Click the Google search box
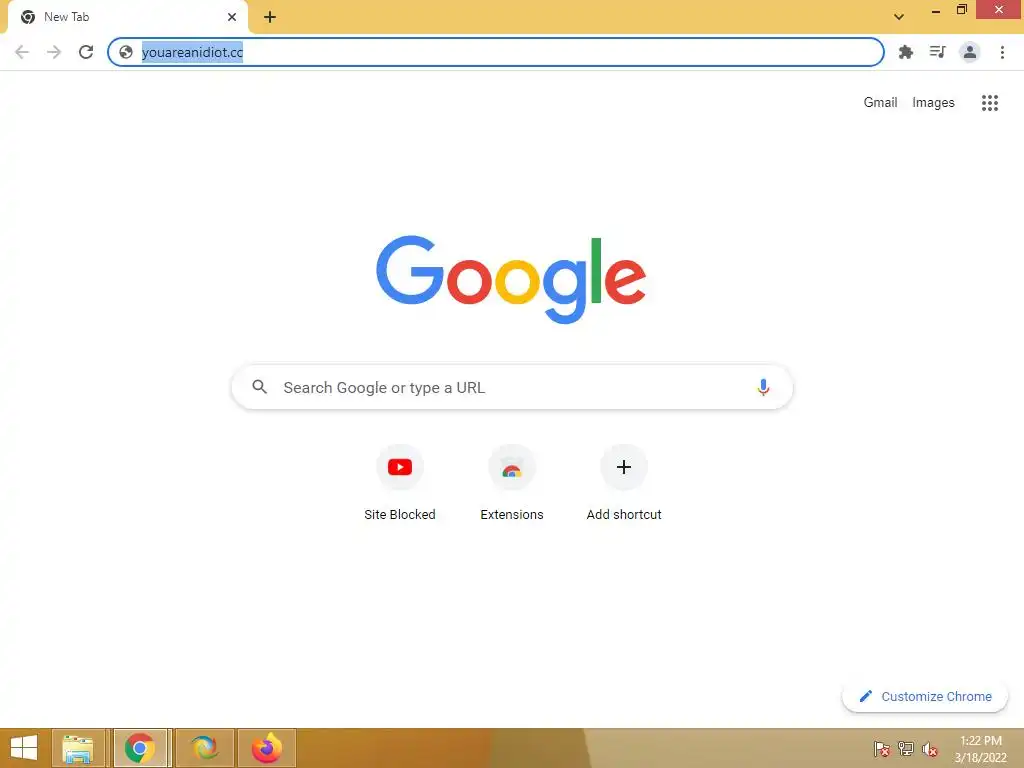This screenshot has height=768, width=1024. pyautogui.click(x=512, y=387)
